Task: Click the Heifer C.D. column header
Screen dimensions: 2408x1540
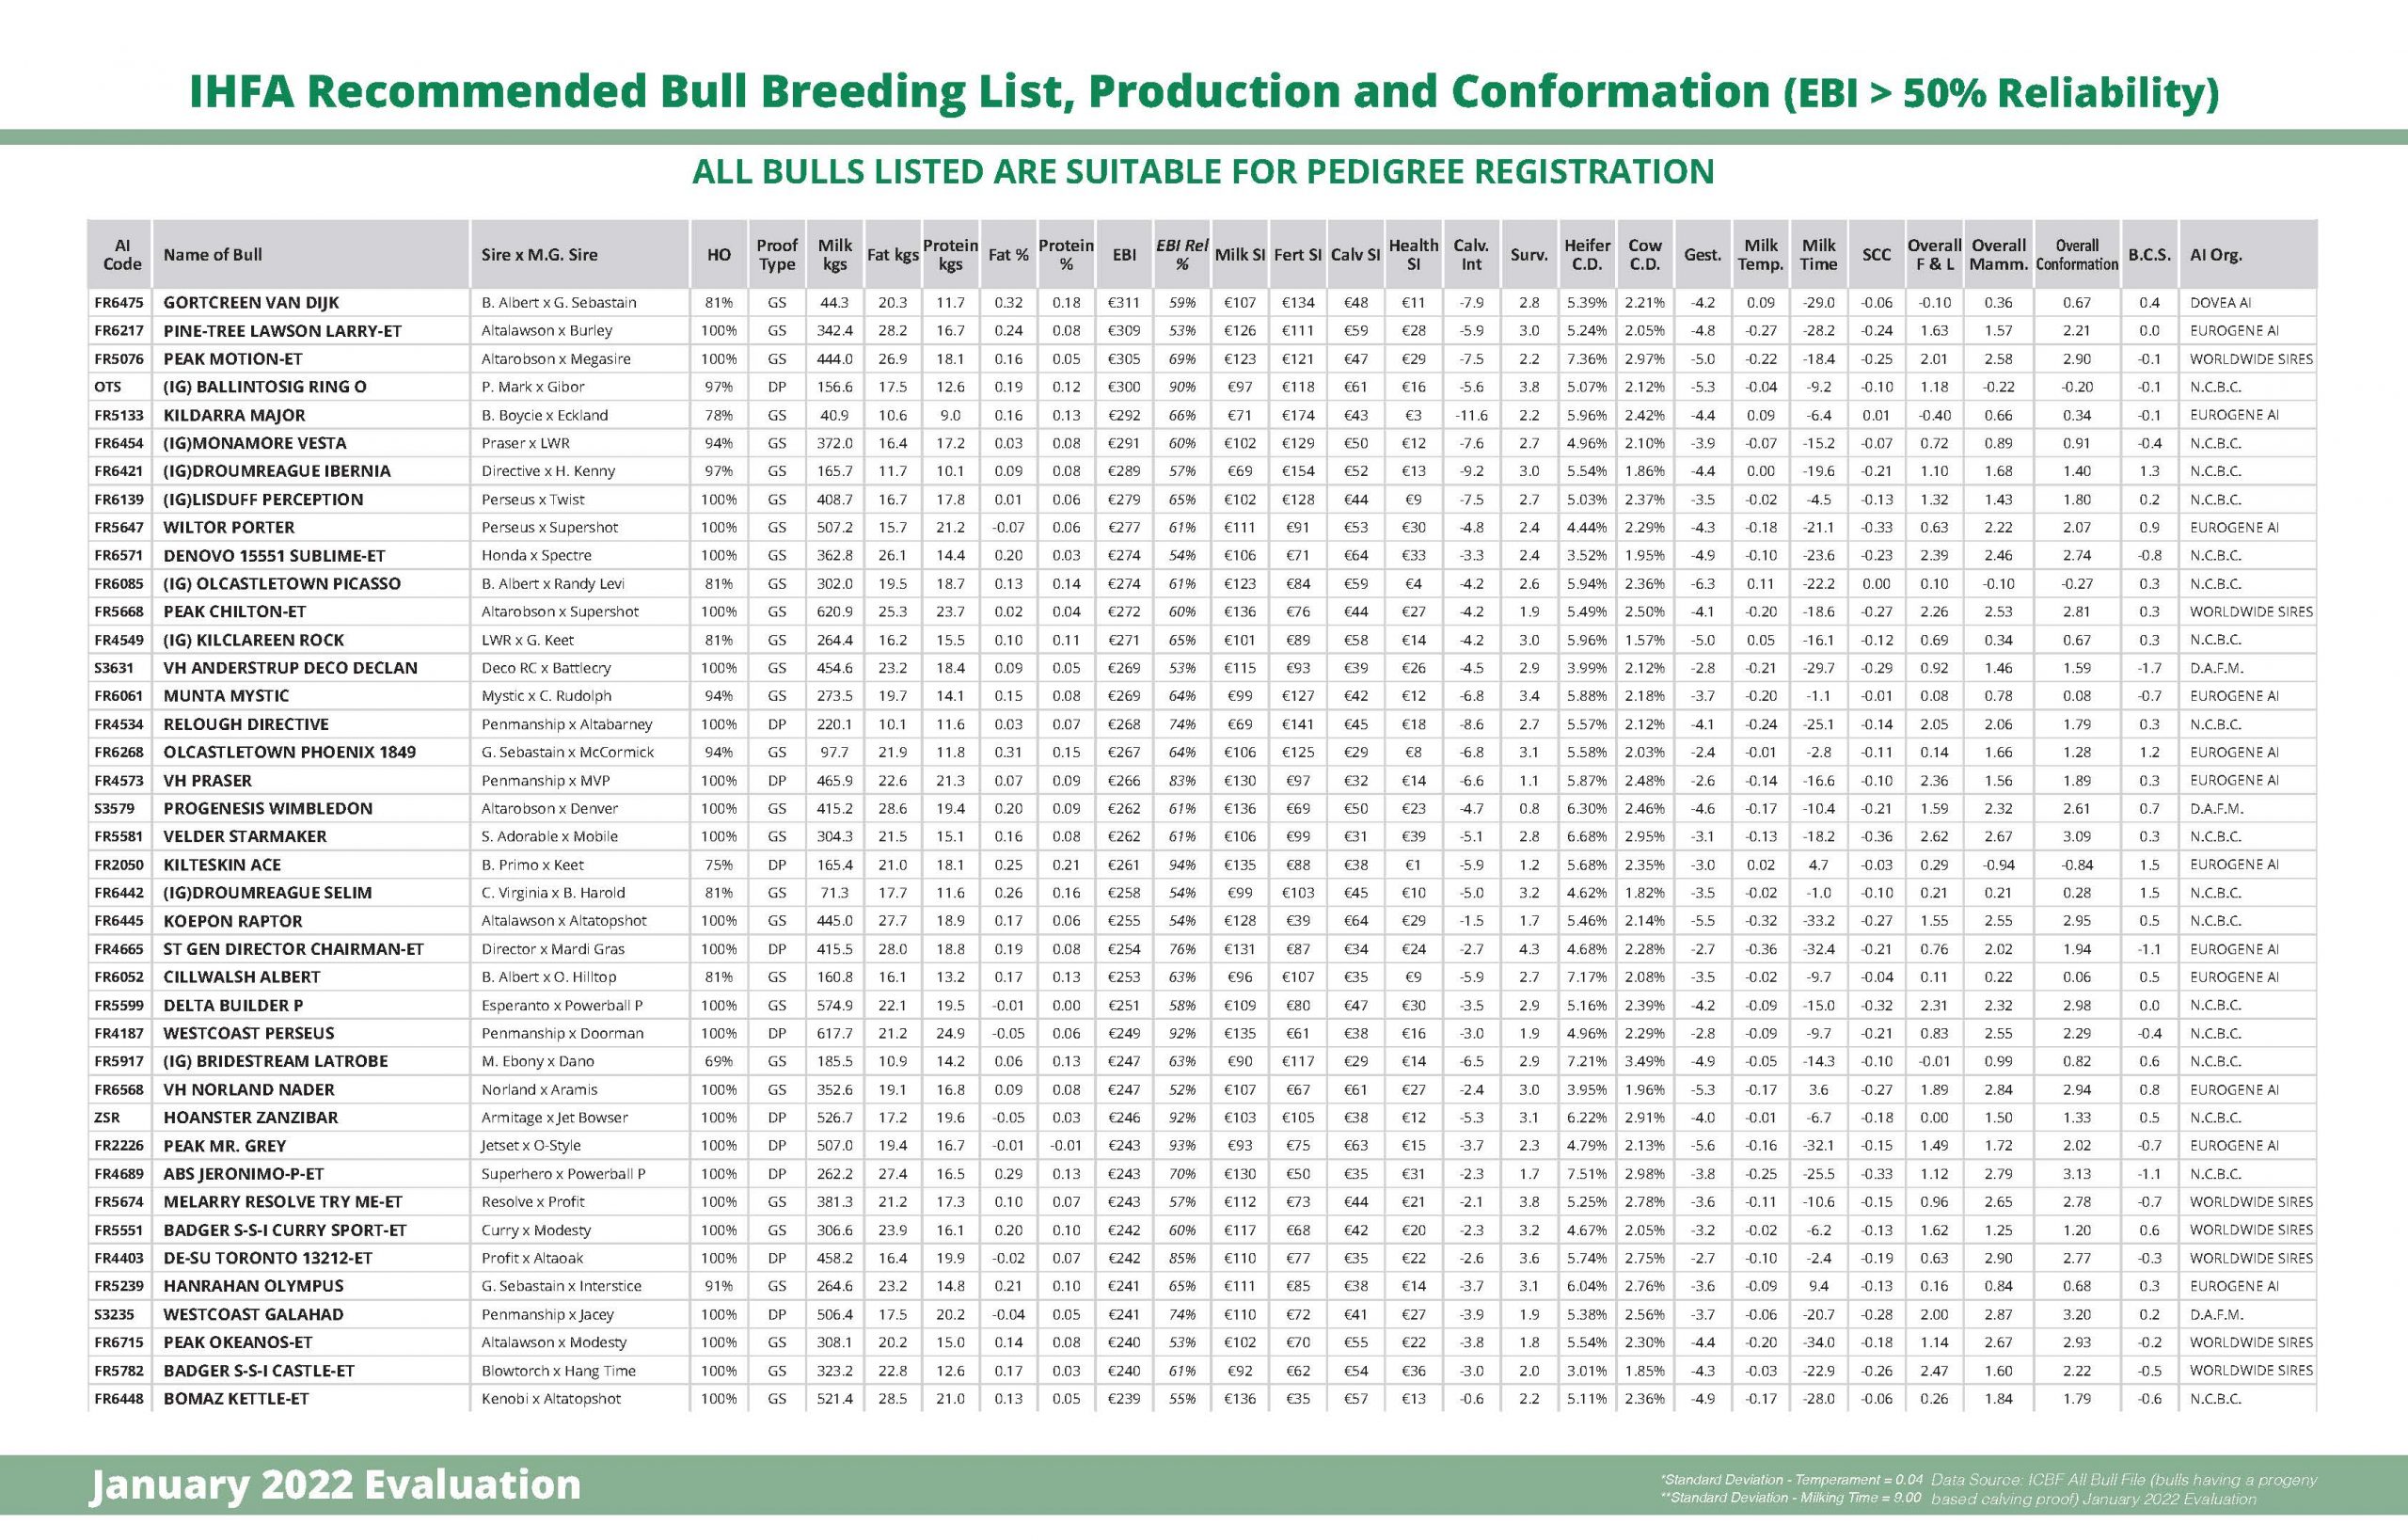Action: 1587,255
